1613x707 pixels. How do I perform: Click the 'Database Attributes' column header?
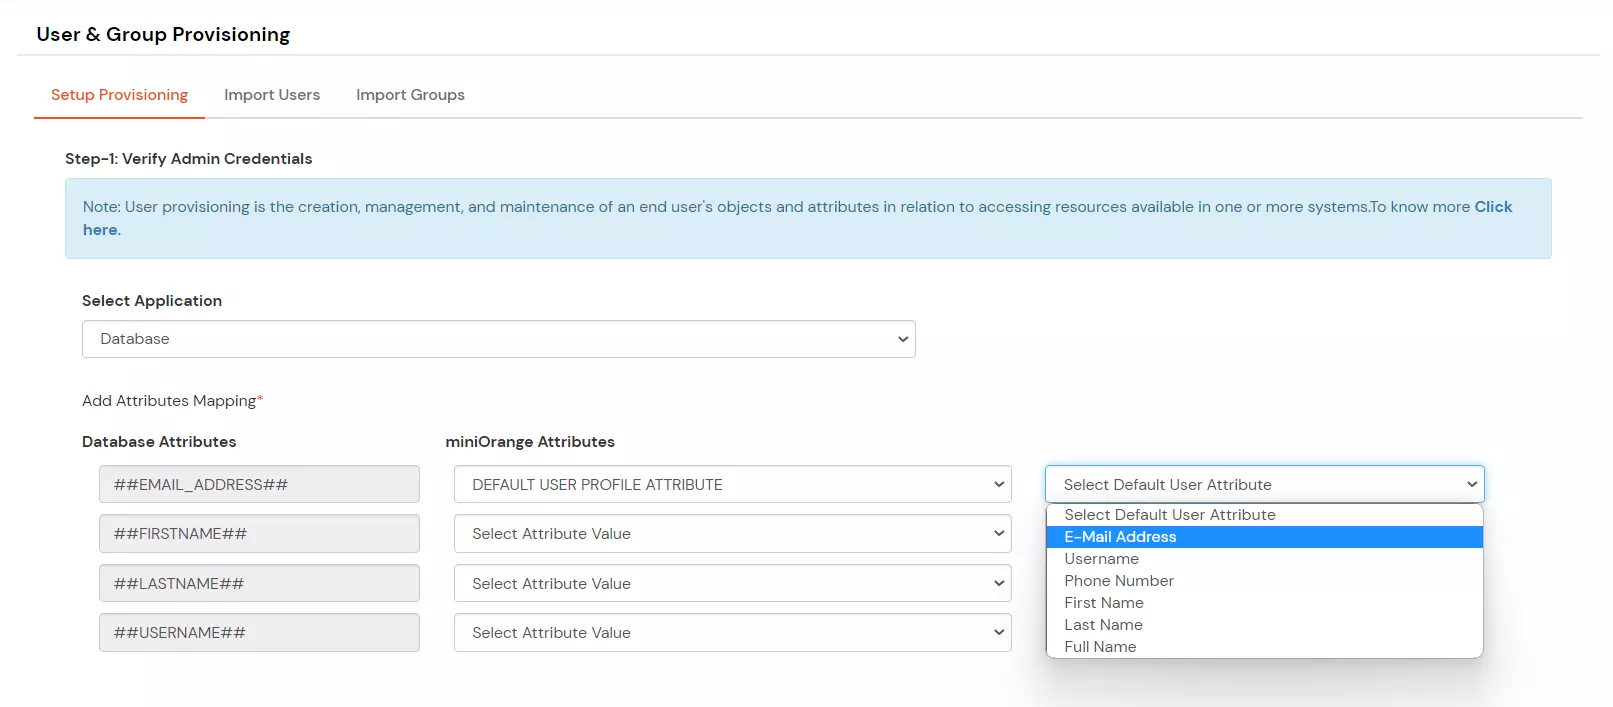point(159,442)
